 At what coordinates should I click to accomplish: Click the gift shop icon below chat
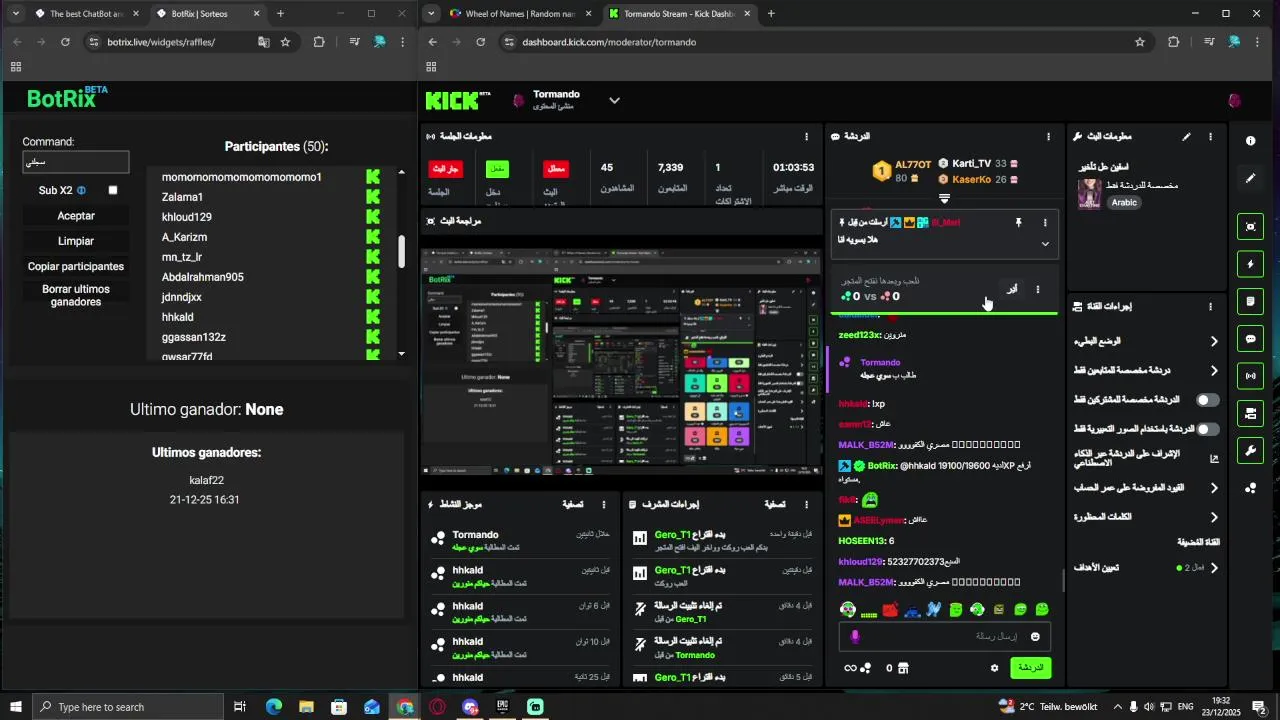[x=903, y=668]
